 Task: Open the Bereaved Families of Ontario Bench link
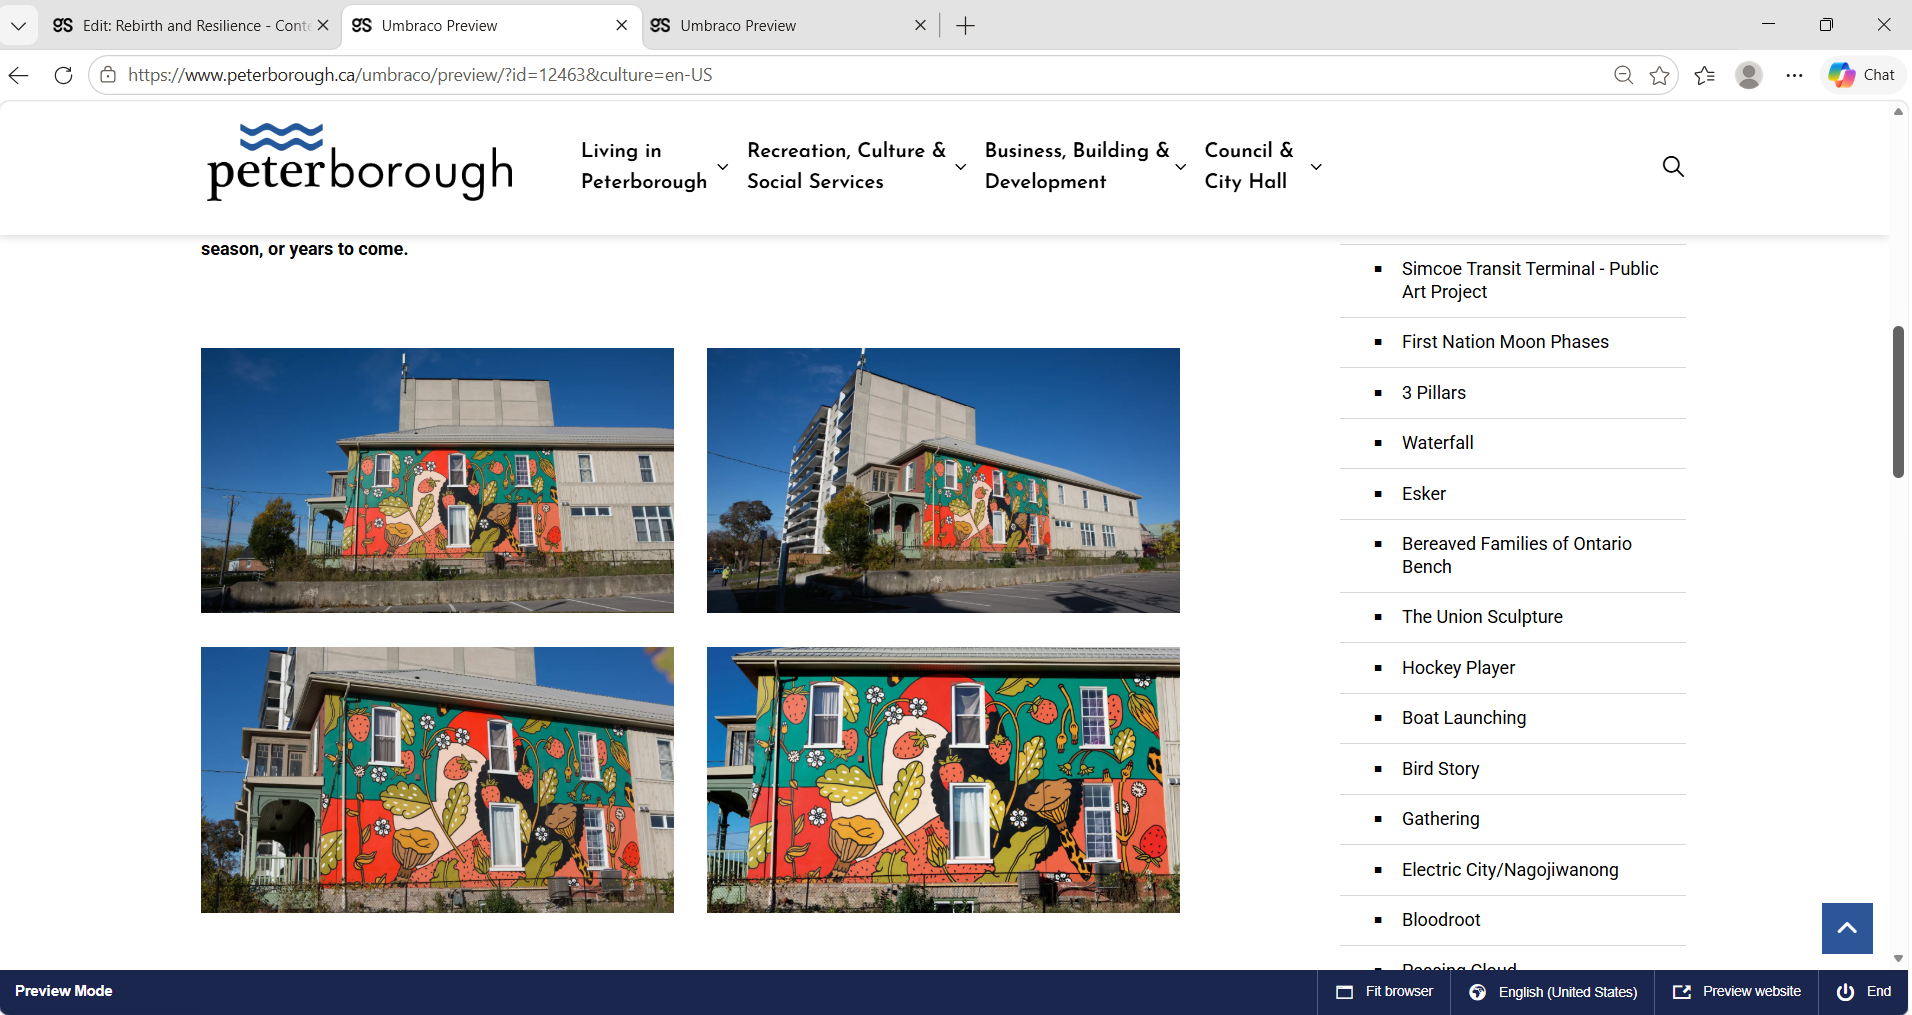pyautogui.click(x=1516, y=555)
